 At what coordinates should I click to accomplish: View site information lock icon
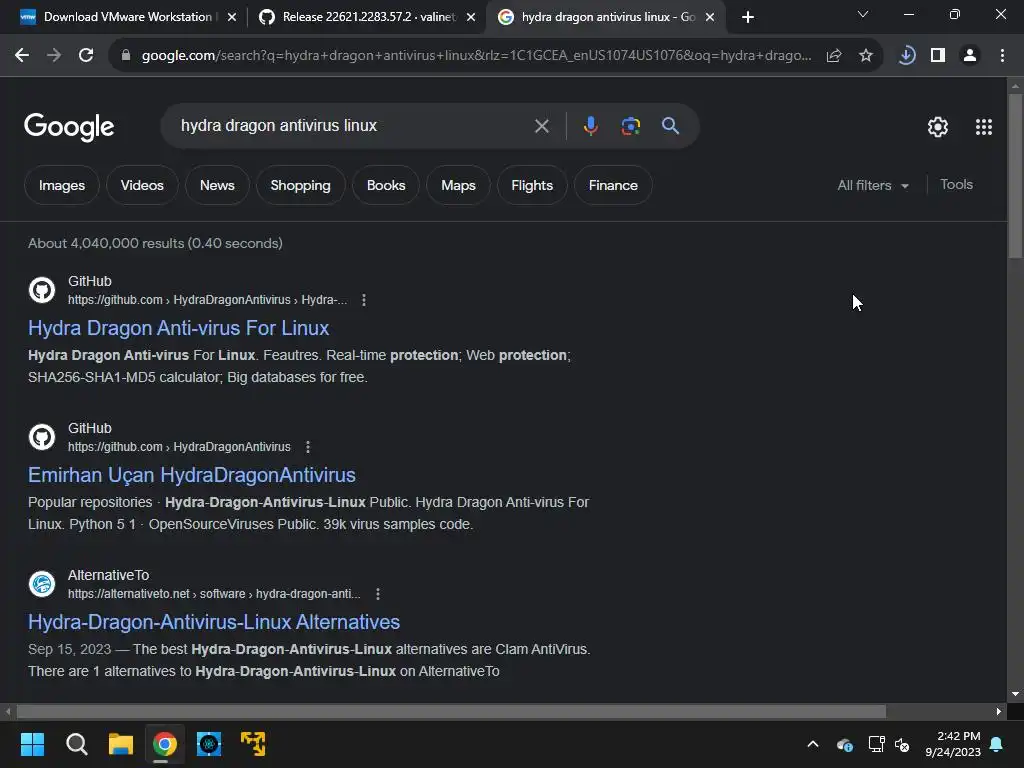[126, 56]
